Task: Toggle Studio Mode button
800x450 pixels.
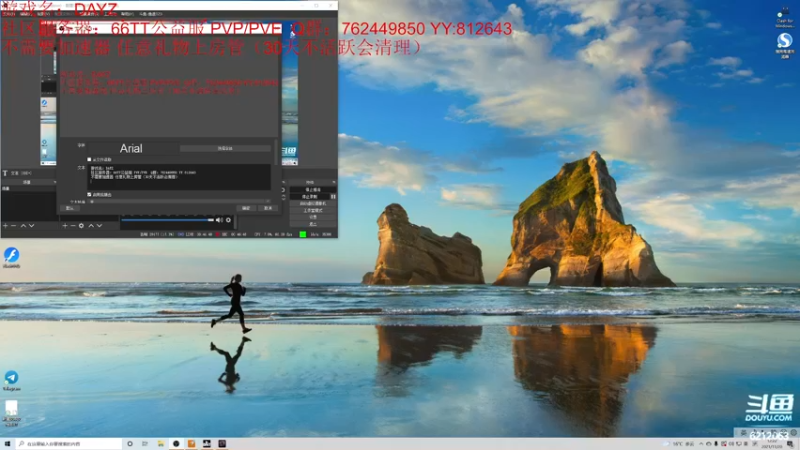Action: [313, 210]
